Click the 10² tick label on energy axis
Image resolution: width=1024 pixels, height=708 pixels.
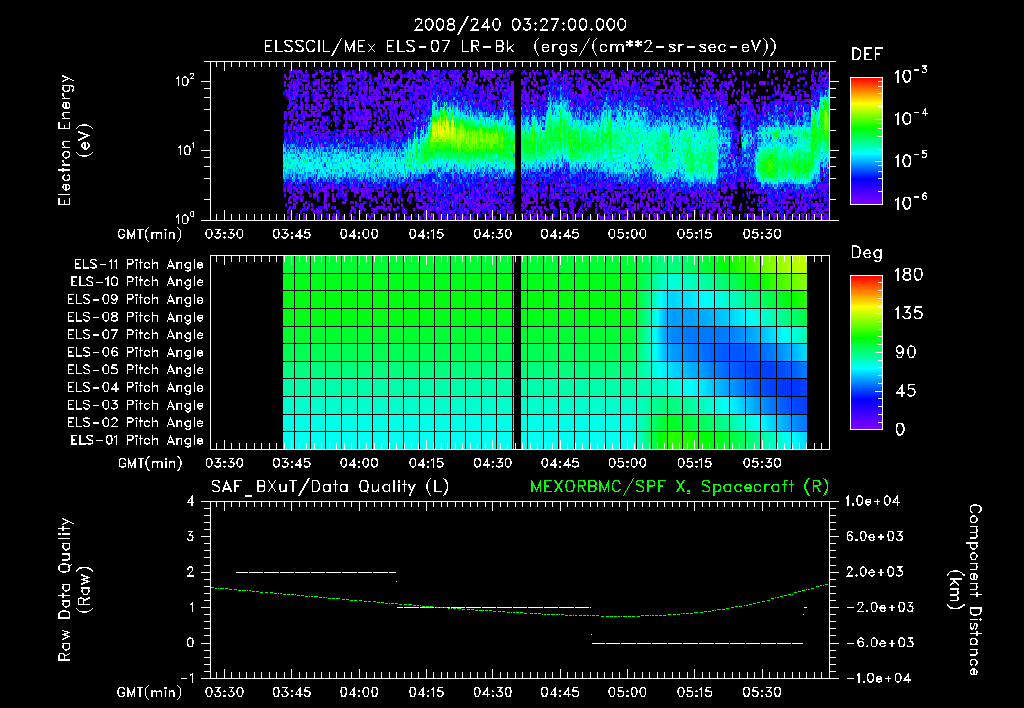coord(184,81)
